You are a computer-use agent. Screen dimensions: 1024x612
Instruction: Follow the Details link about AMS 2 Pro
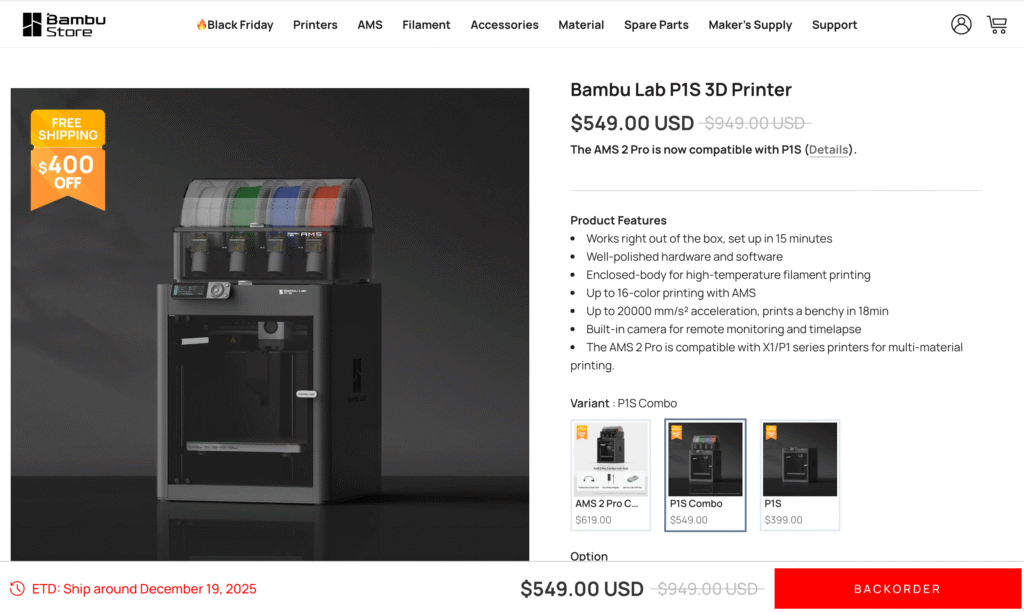pos(828,150)
